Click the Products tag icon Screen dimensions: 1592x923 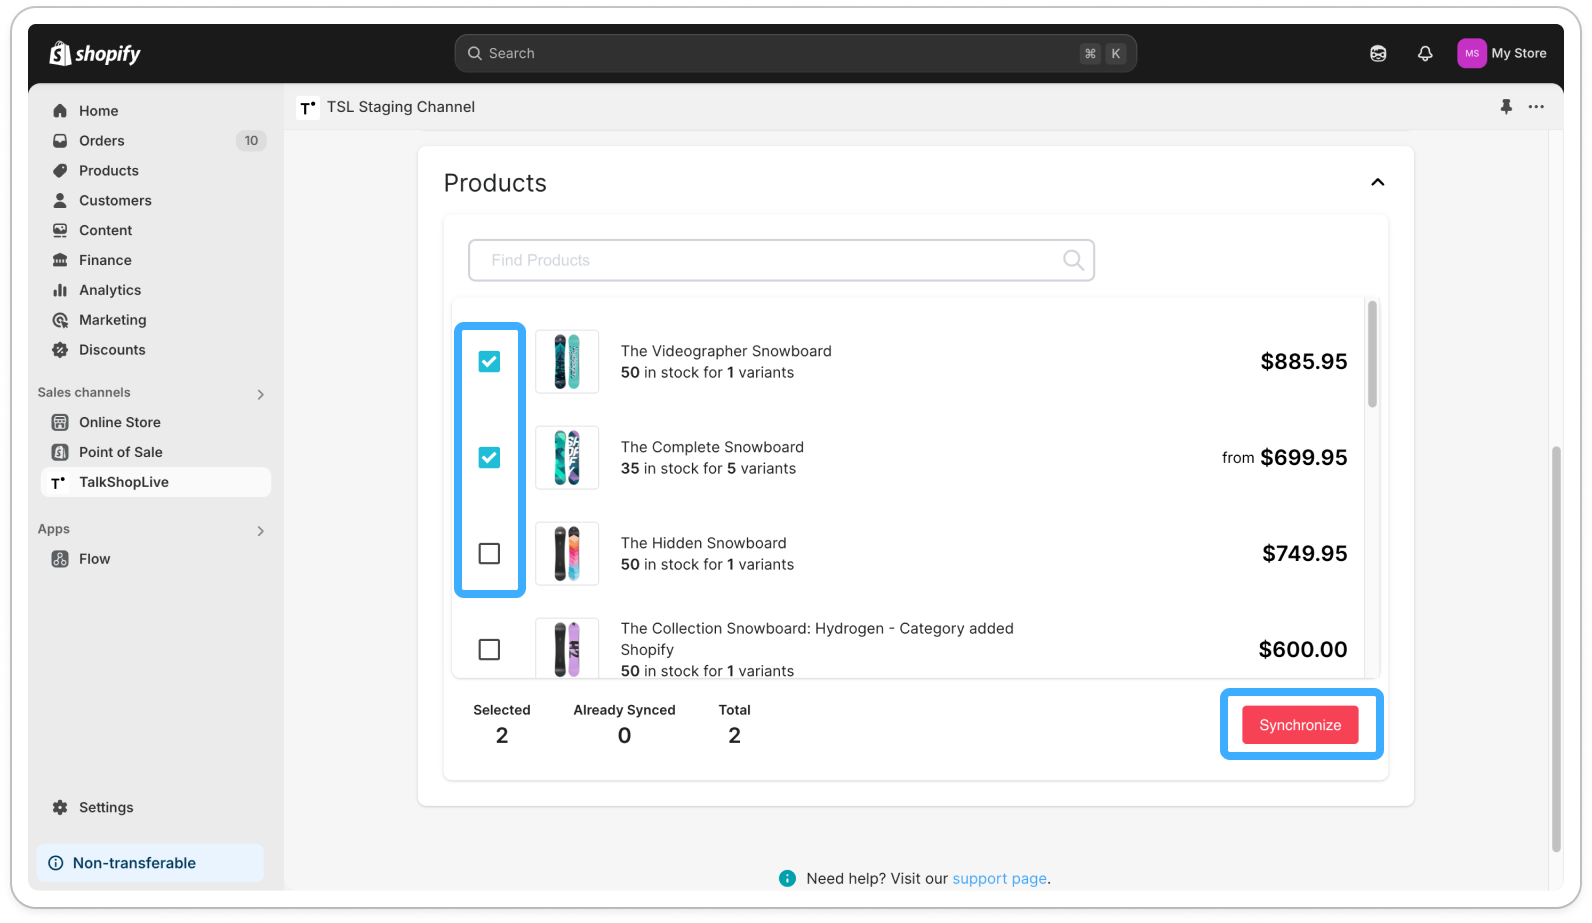coord(60,171)
